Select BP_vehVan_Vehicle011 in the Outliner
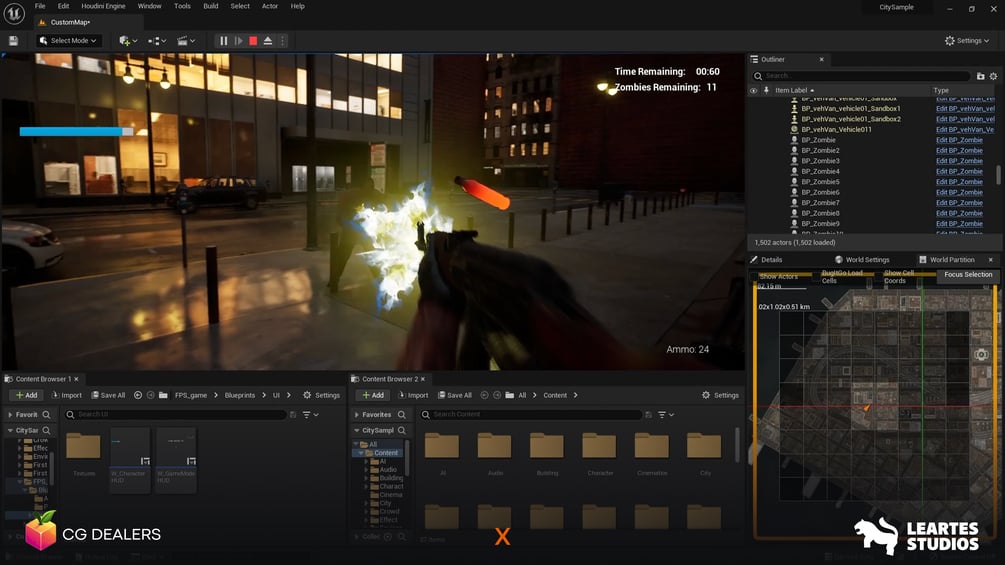This screenshot has height=565, width=1005. [836, 129]
